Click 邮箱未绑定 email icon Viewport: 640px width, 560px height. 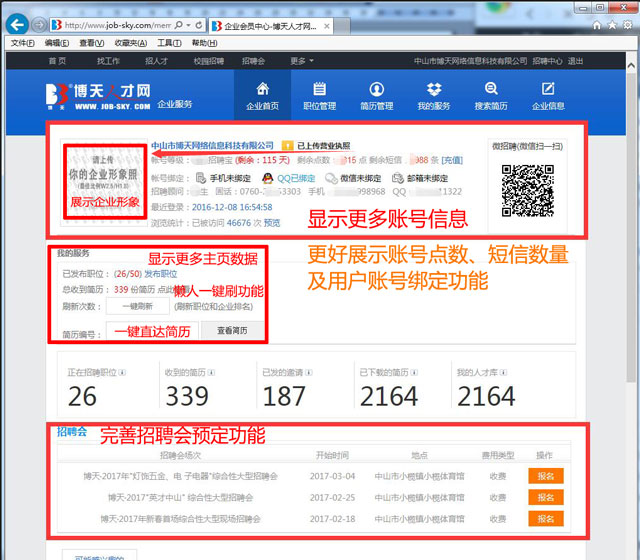pos(398,178)
